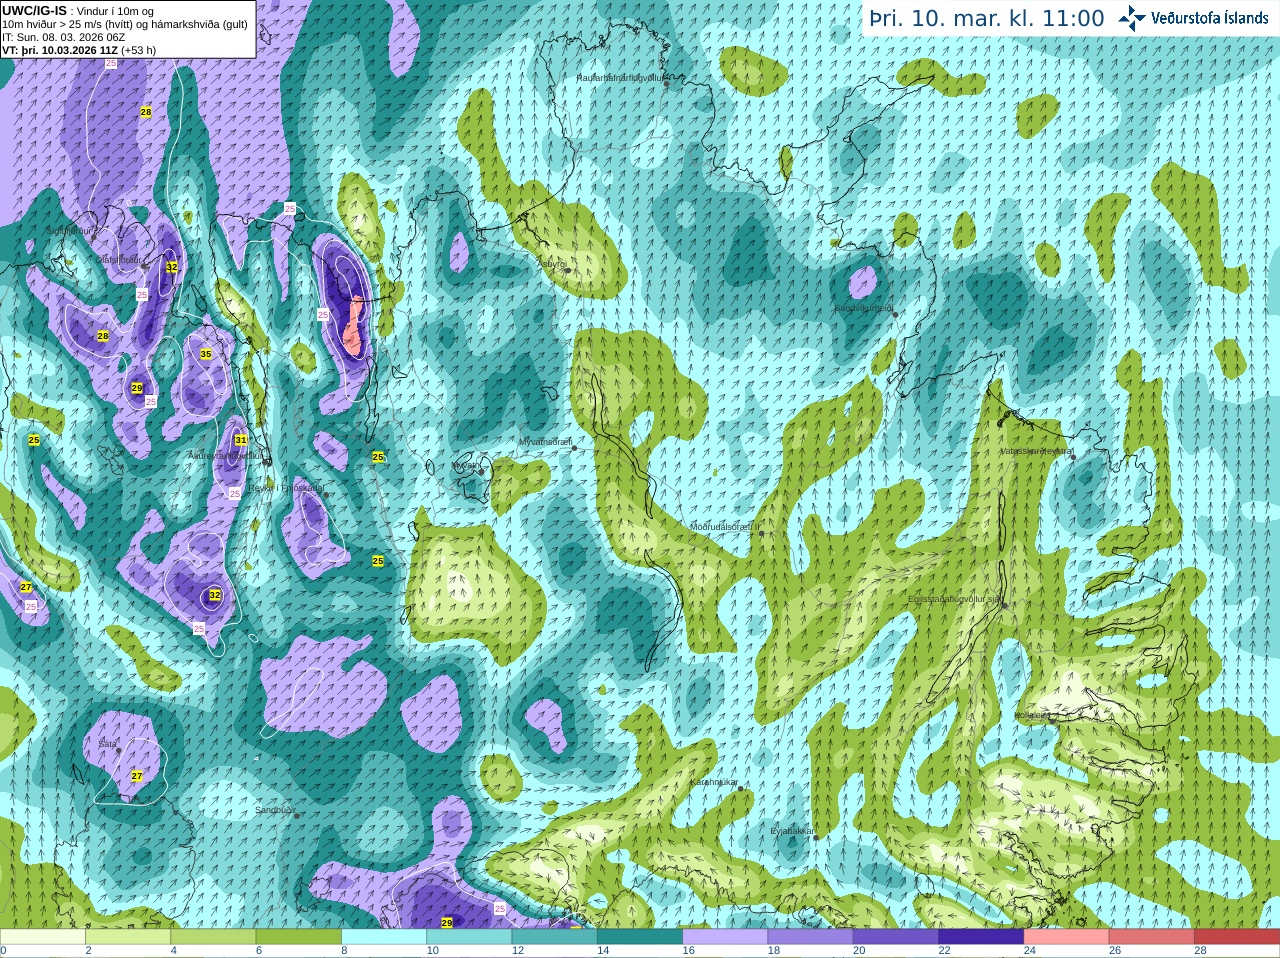Click the Mývatn station label

(465, 465)
